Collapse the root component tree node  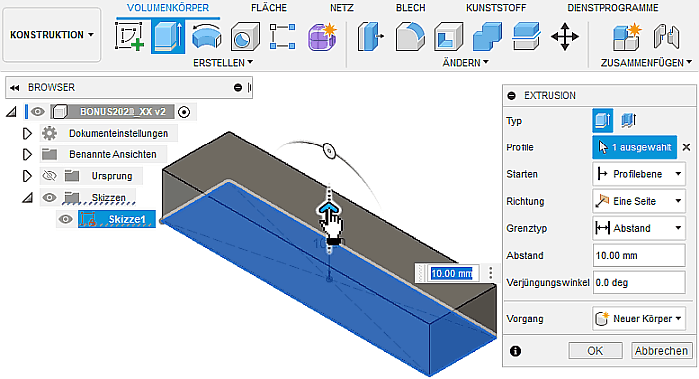click(x=11, y=112)
